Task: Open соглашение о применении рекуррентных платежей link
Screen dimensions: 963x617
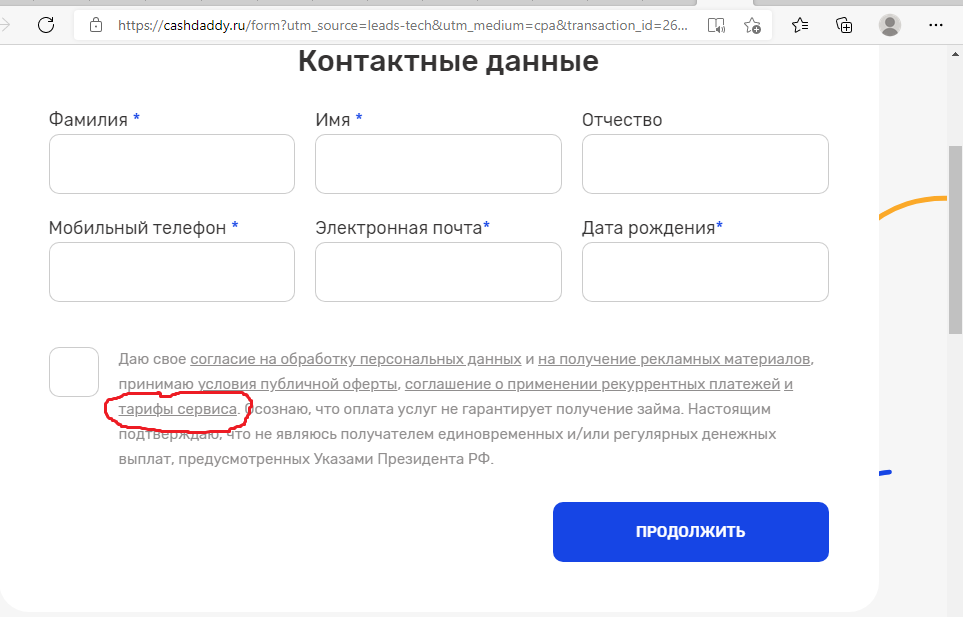Action: pos(592,384)
